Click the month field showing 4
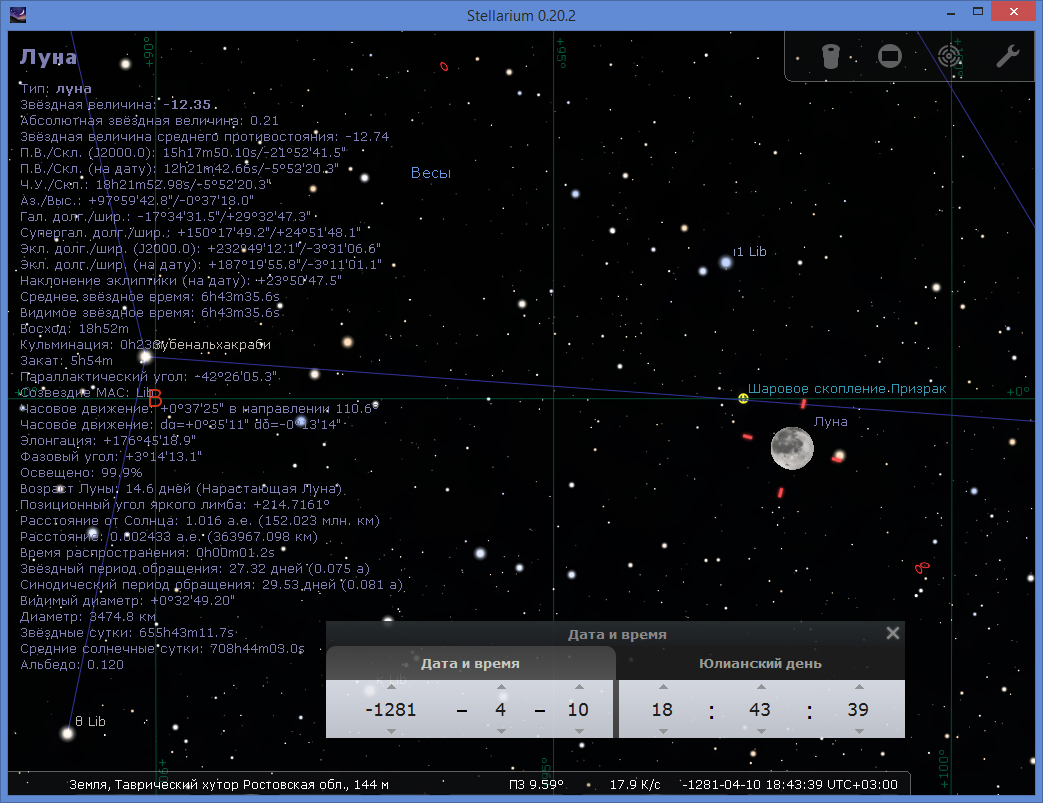Image resolution: width=1043 pixels, height=803 pixels. [x=501, y=710]
